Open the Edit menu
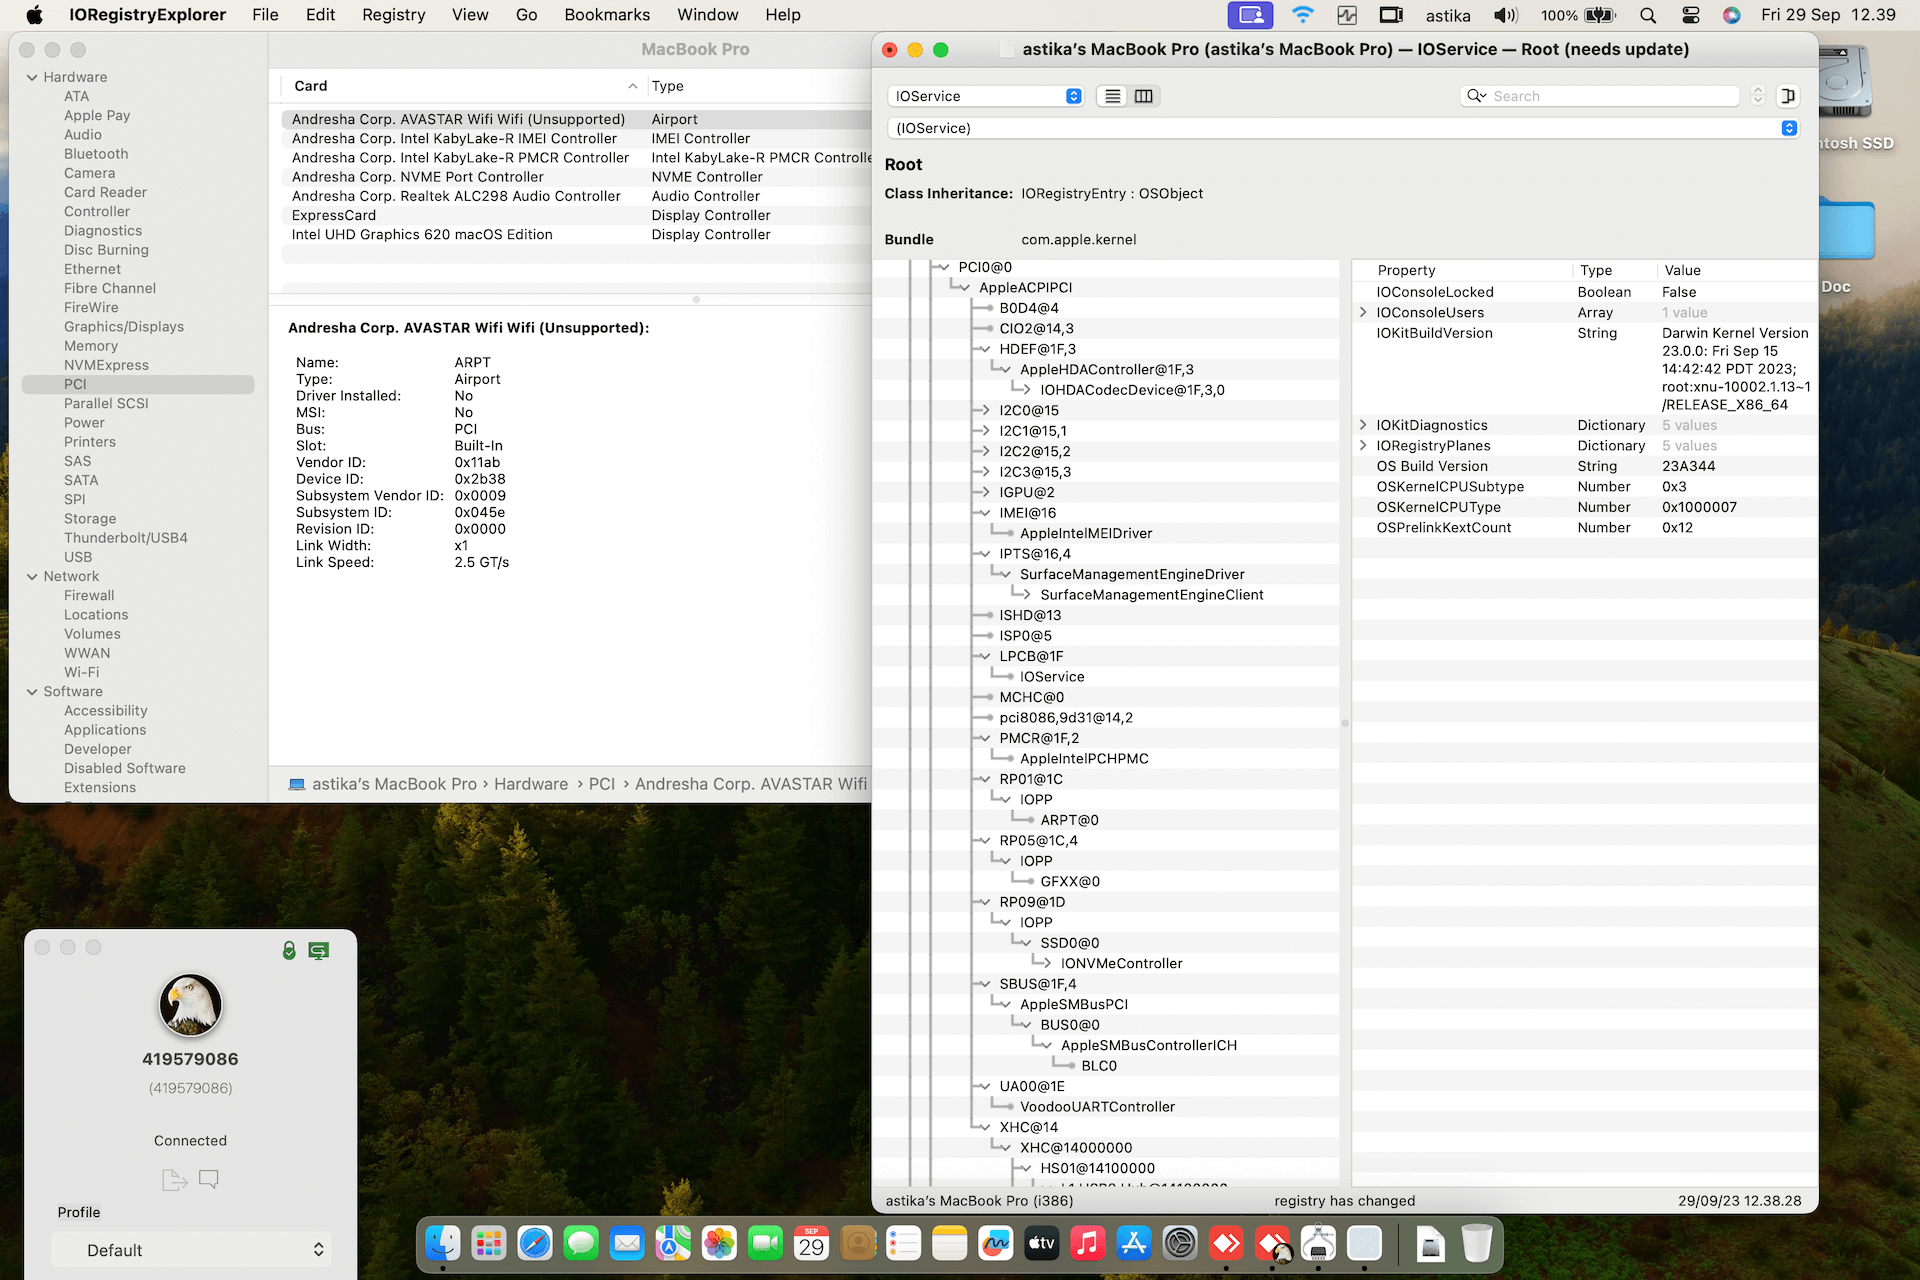 tap(320, 15)
